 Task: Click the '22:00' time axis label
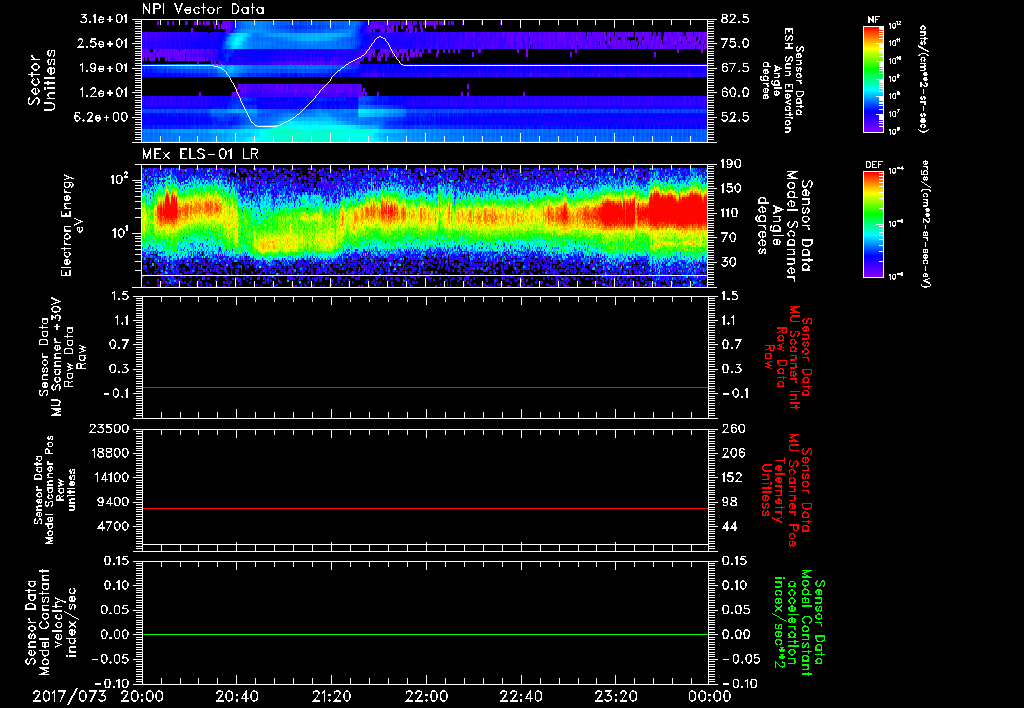click(x=426, y=696)
